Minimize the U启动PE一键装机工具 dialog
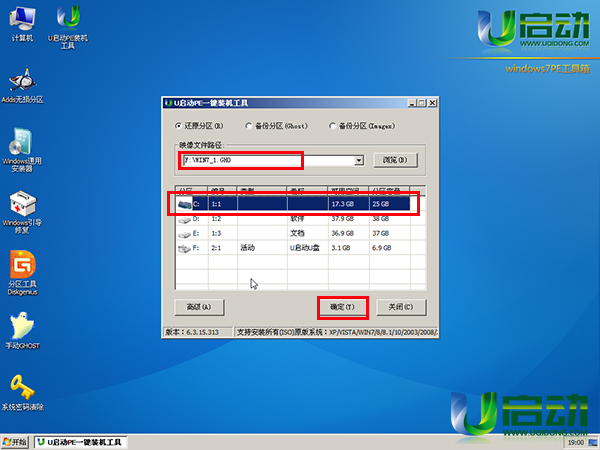The image size is (600, 450). click(x=412, y=103)
